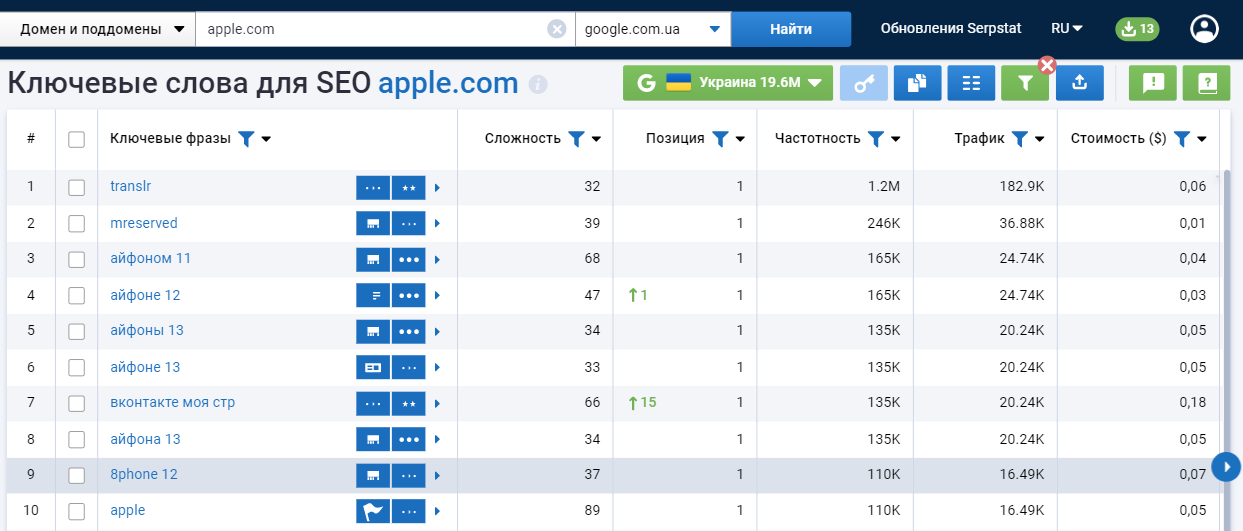Open sort arrow for Трафик column
Screen dimensions: 1243x531
1040,139
